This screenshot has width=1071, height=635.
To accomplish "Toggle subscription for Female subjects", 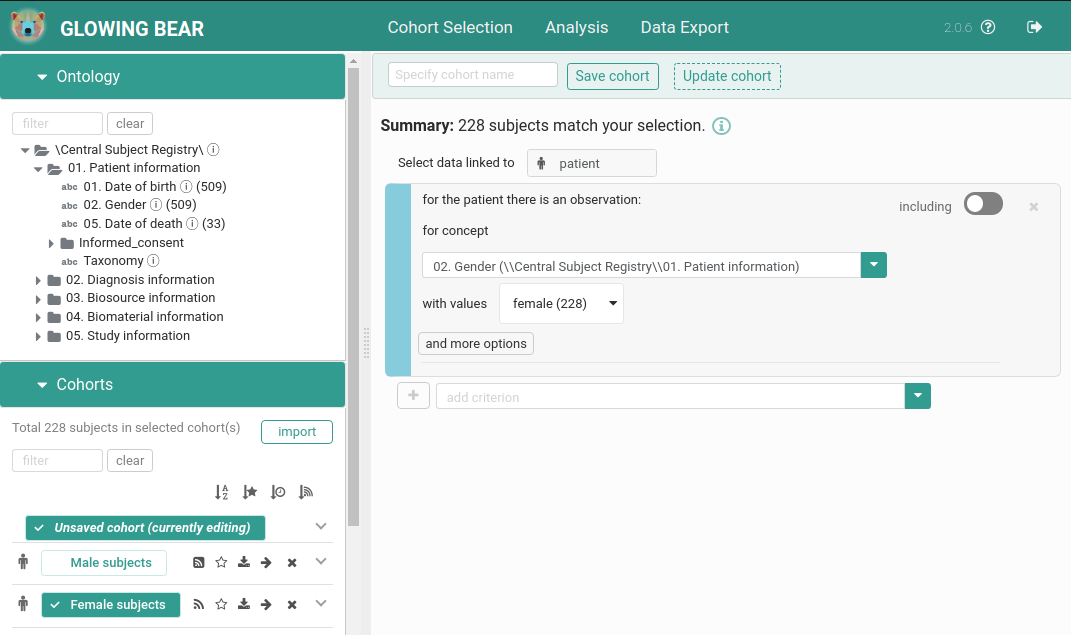I will click(199, 604).
